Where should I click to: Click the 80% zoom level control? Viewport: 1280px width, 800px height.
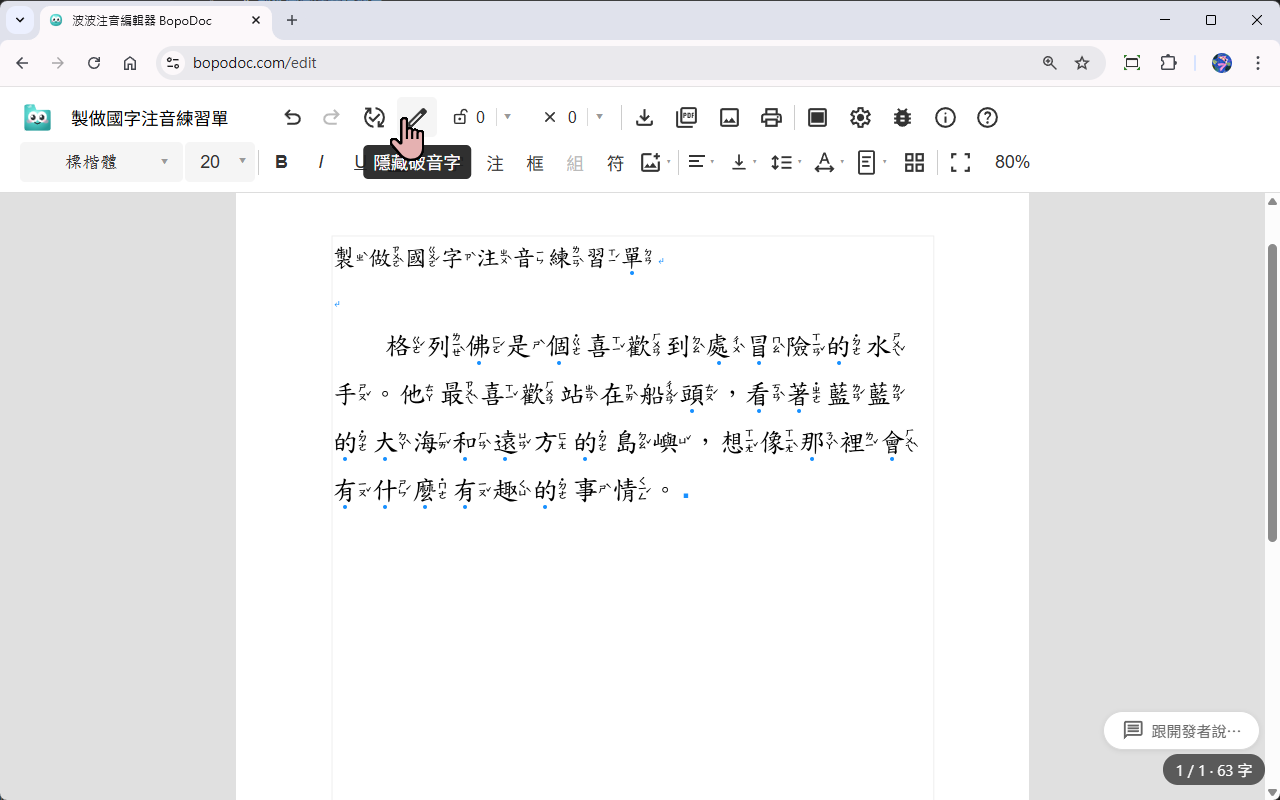tap(1012, 162)
